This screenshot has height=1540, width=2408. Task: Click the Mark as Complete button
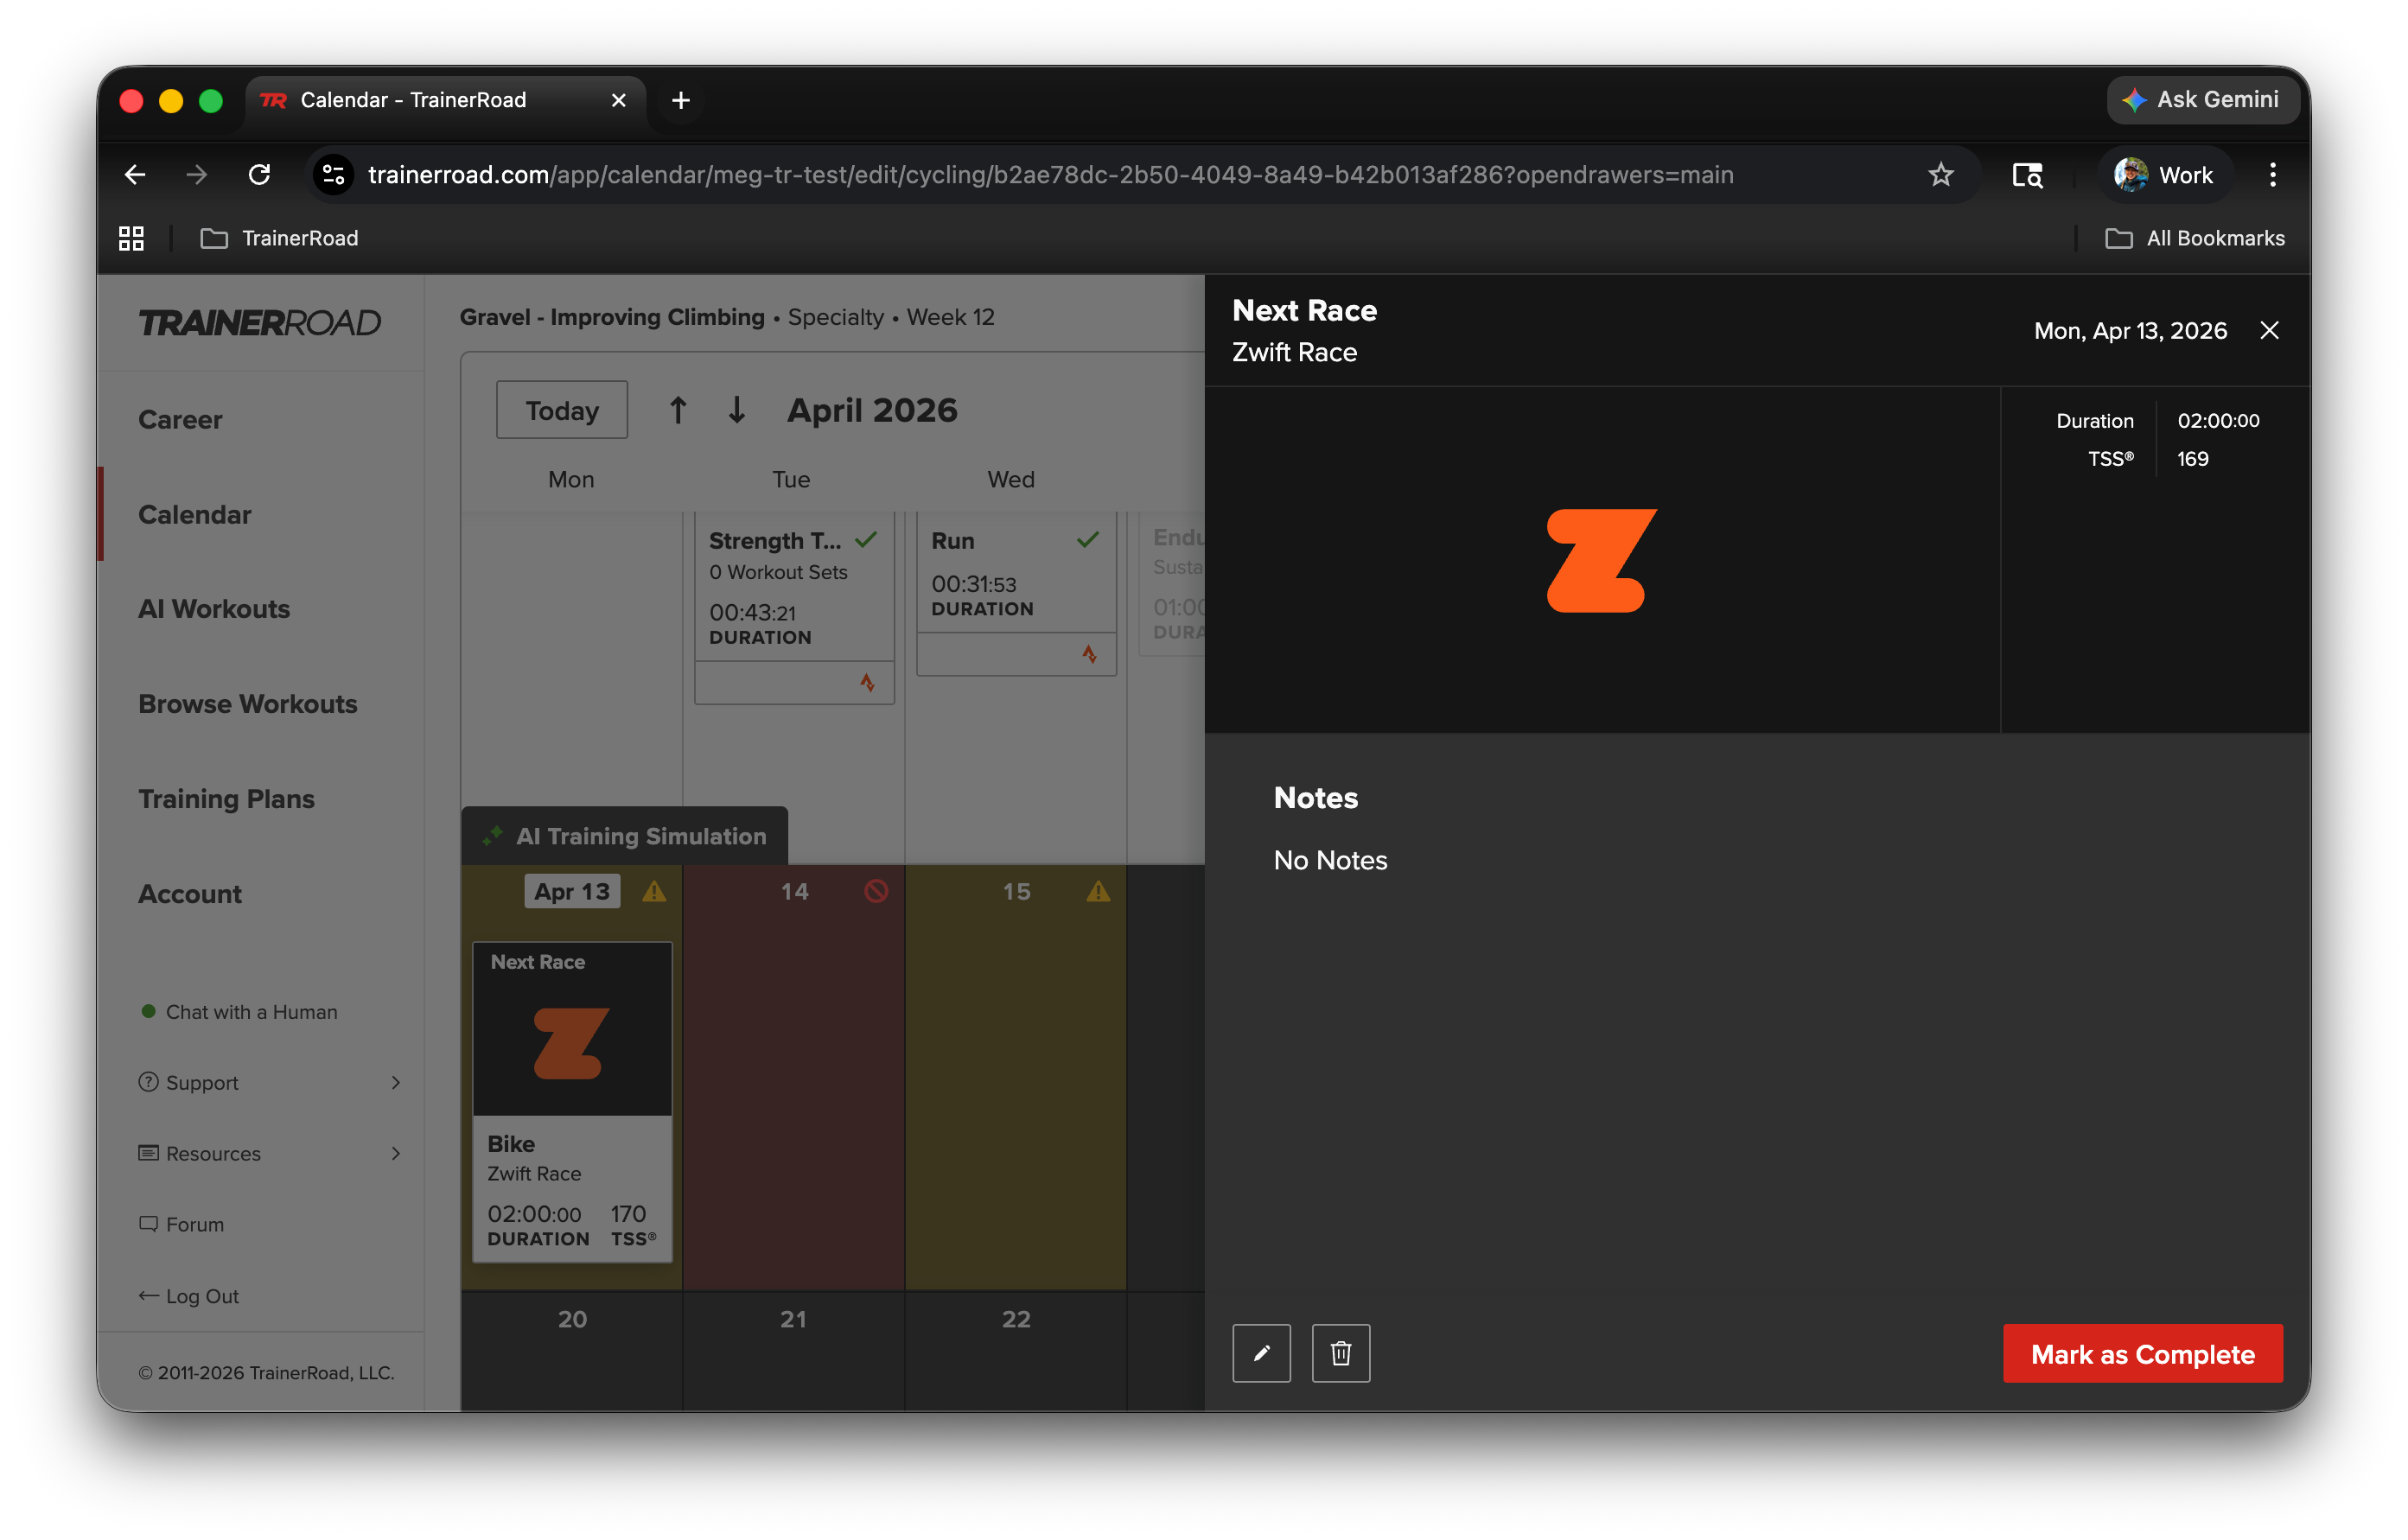pyautogui.click(x=2142, y=1353)
